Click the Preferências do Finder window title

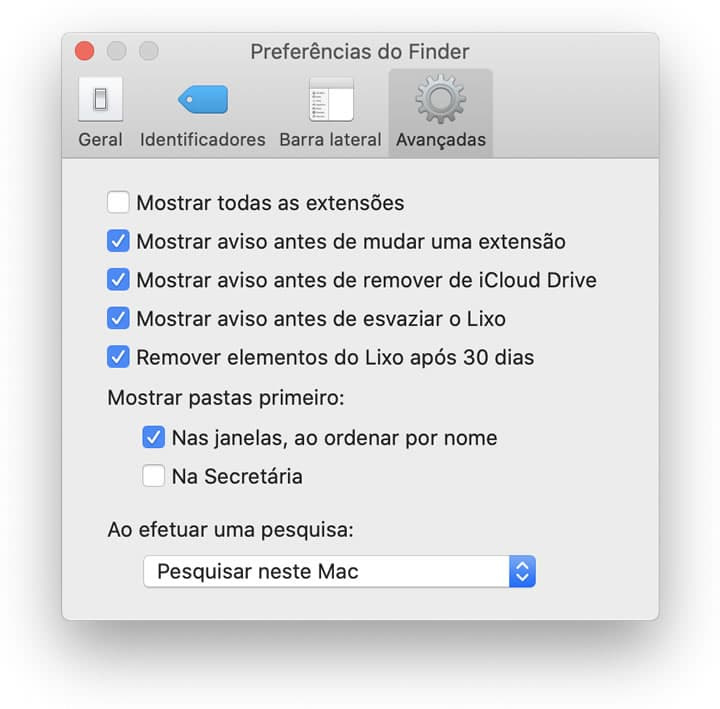pyautogui.click(x=359, y=51)
